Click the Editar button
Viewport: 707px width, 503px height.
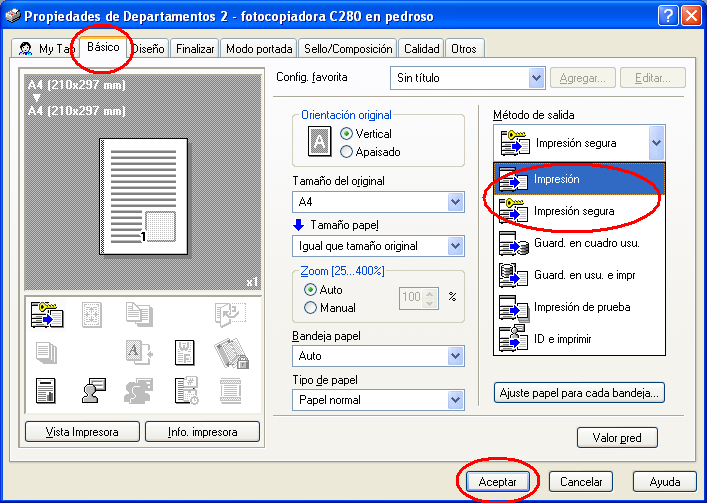click(653, 78)
